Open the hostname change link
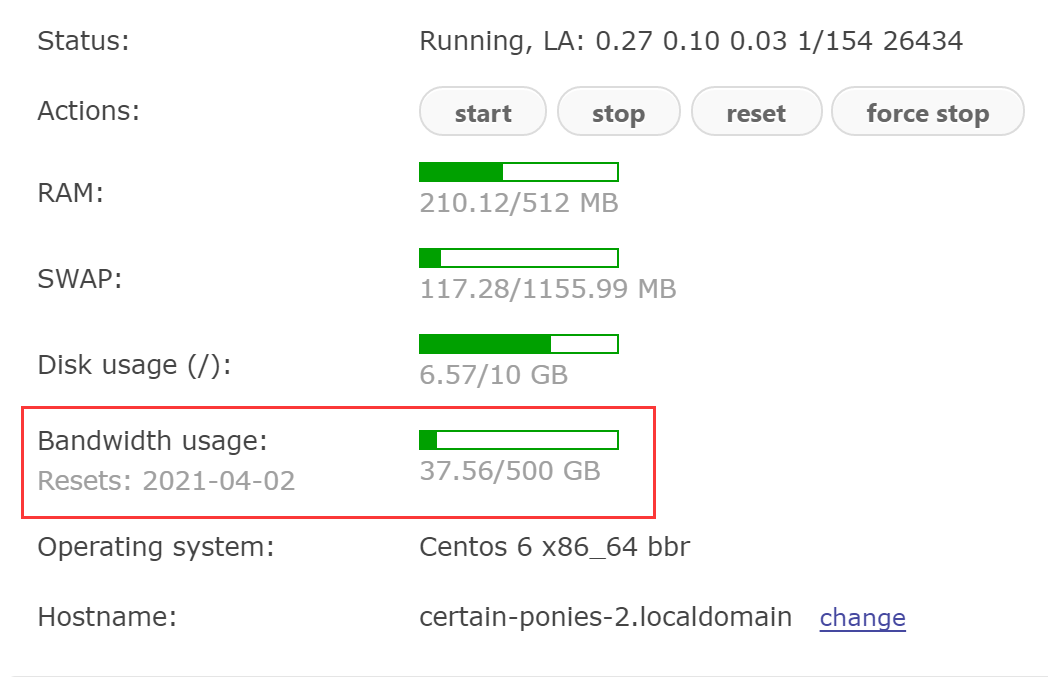 [862, 618]
